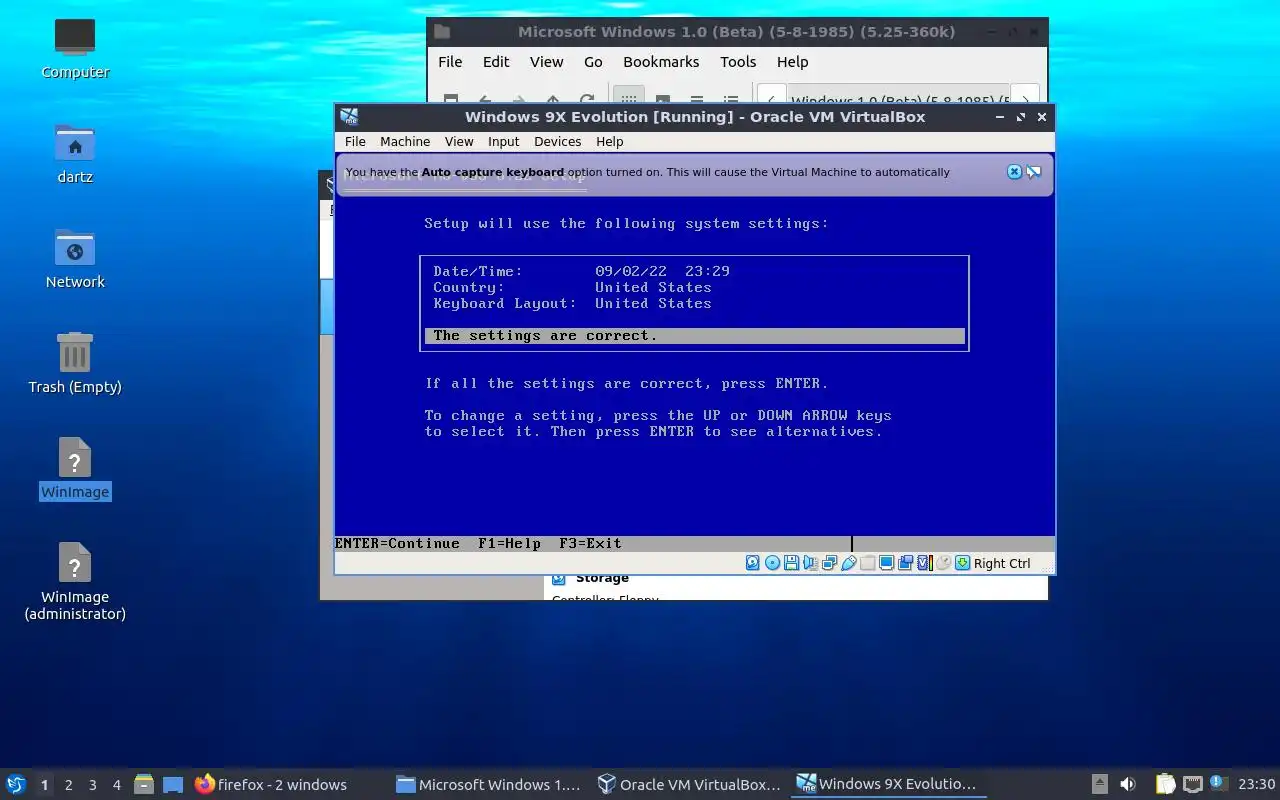Open the Devices menu in VirtualBox
Viewport: 1280px width, 800px height.
tap(558, 141)
